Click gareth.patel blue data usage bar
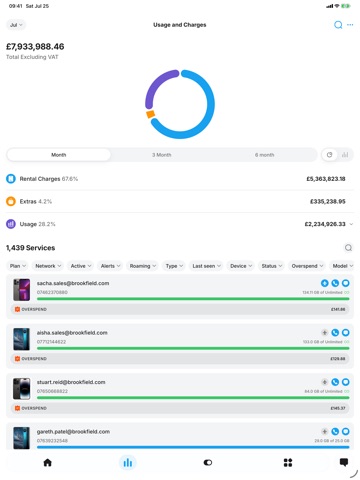This screenshot has height=480, width=360. click(193, 447)
